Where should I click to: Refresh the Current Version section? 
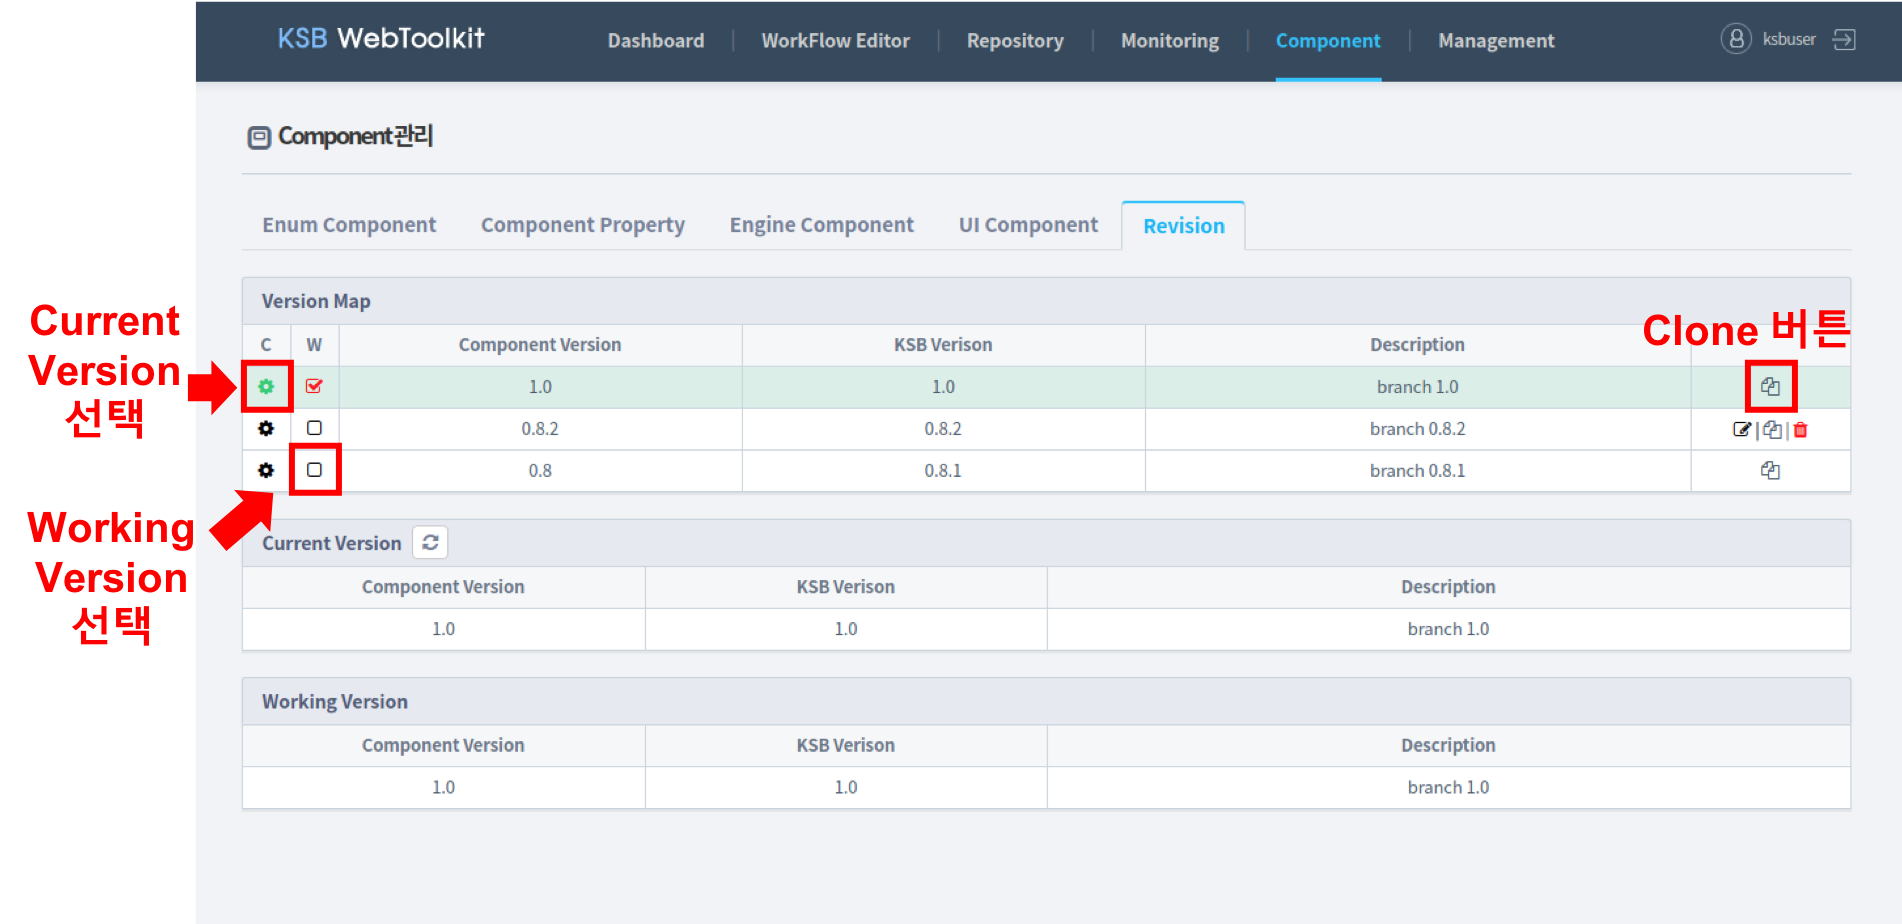[430, 542]
